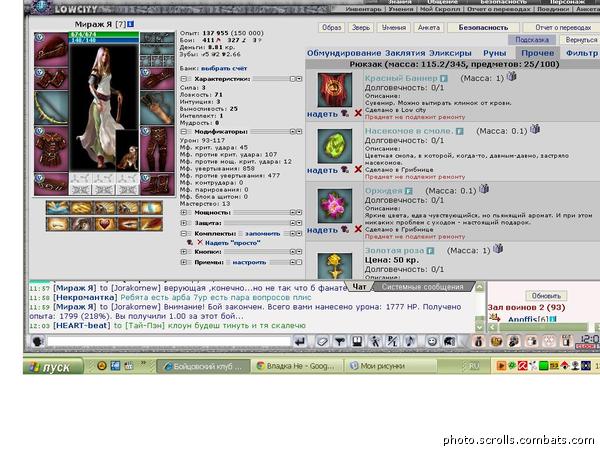This screenshot has height=450, width=600.
Task: Click the equipped boots slot
Action: (157, 184)
